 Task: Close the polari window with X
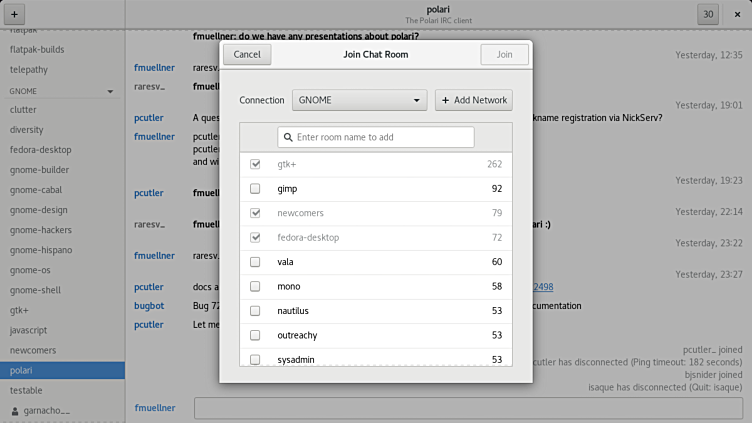(738, 14)
